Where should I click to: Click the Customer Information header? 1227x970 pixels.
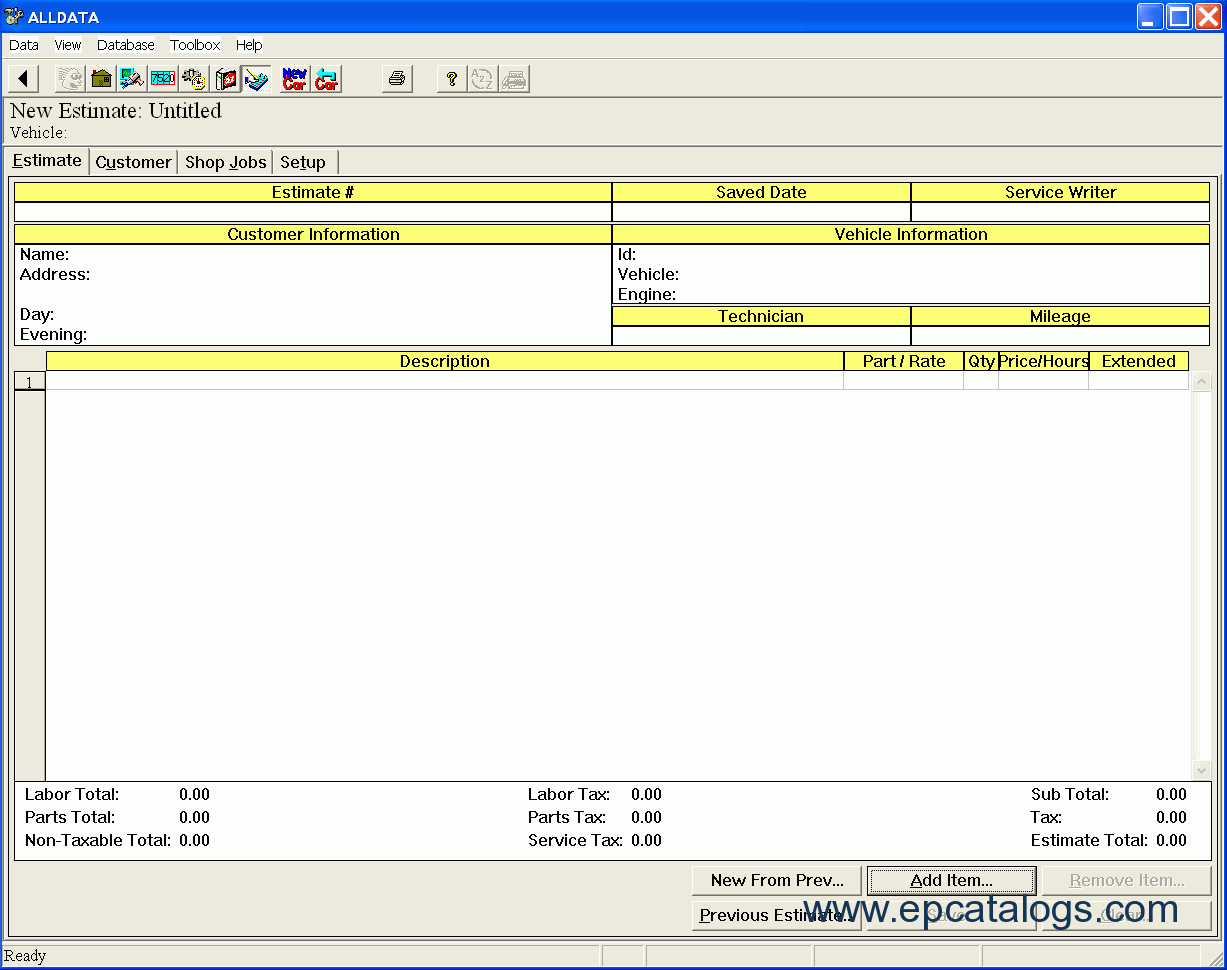[313, 234]
